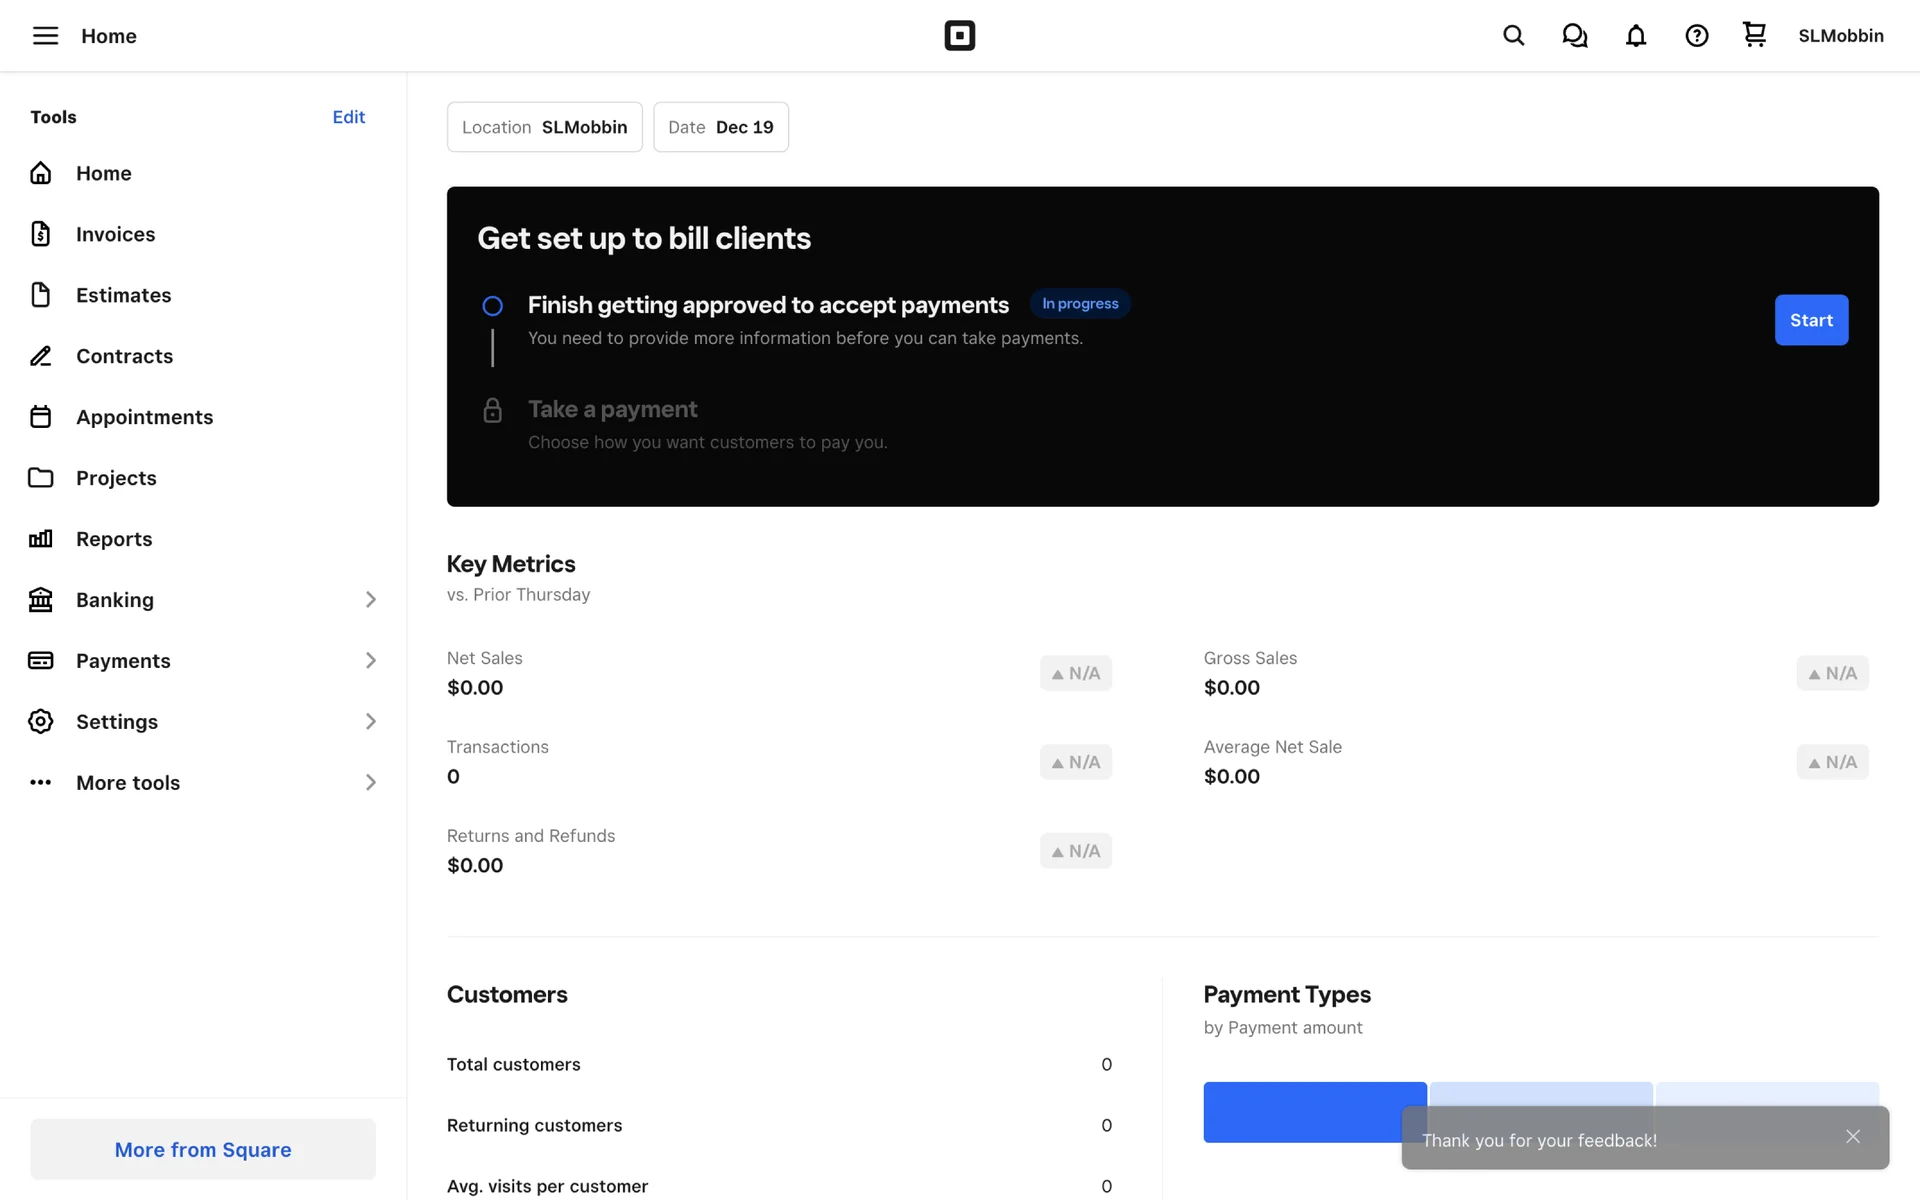Select the approval step radio circle

coord(492,306)
